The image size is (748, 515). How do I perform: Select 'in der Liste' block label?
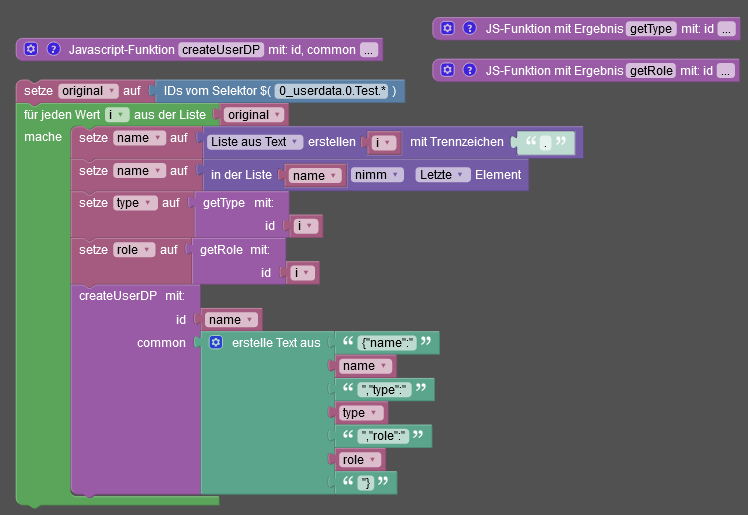[241, 175]
